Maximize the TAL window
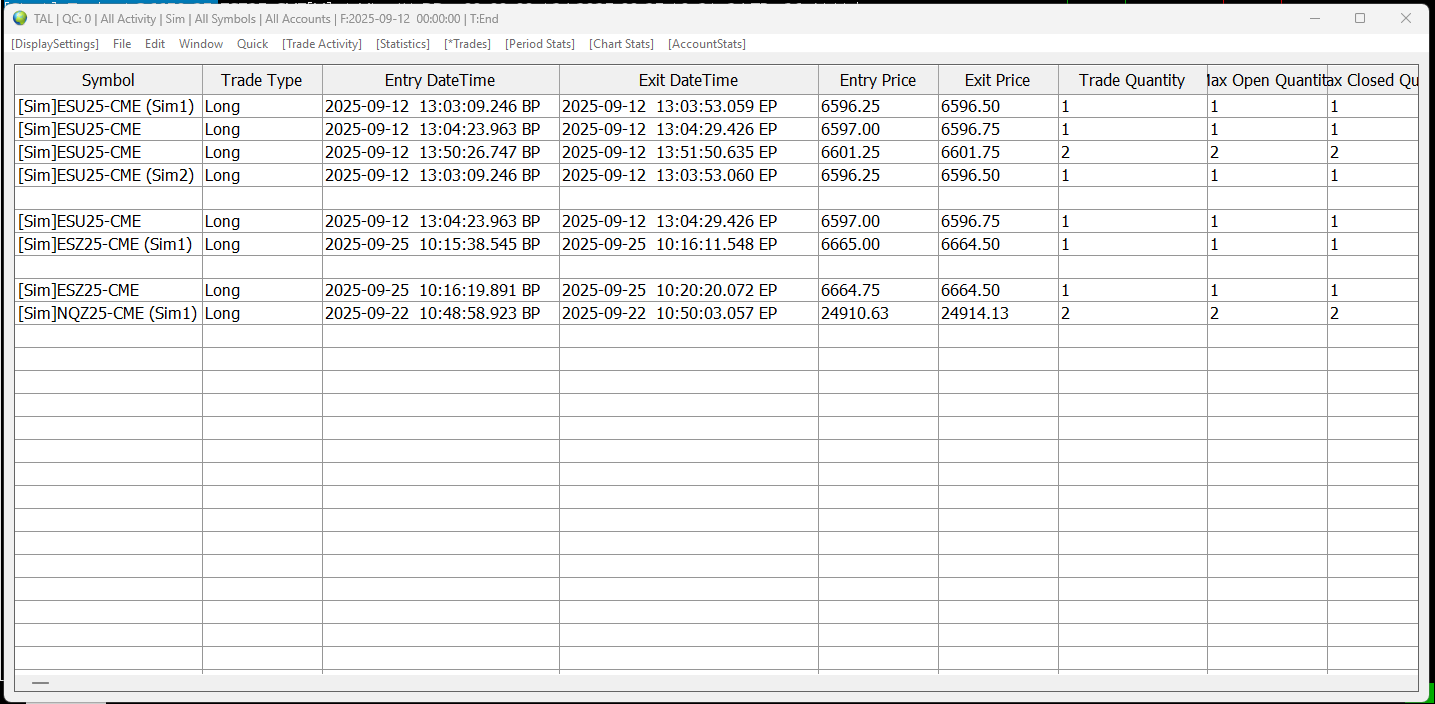1435x704 pixels. click(x=1360, y=18)
